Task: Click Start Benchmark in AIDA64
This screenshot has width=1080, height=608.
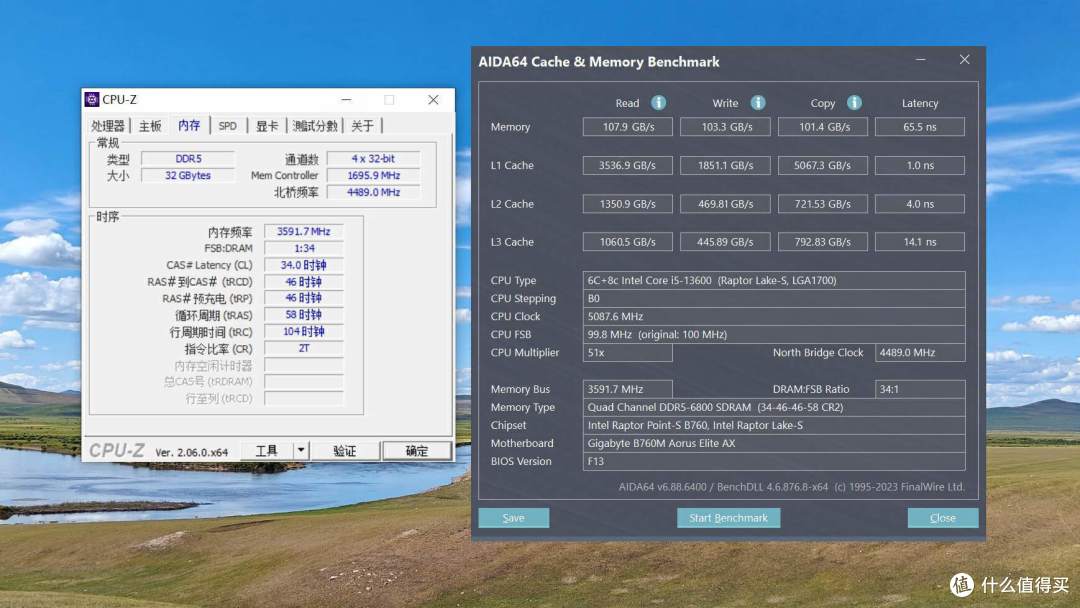Action: (729, 518)
